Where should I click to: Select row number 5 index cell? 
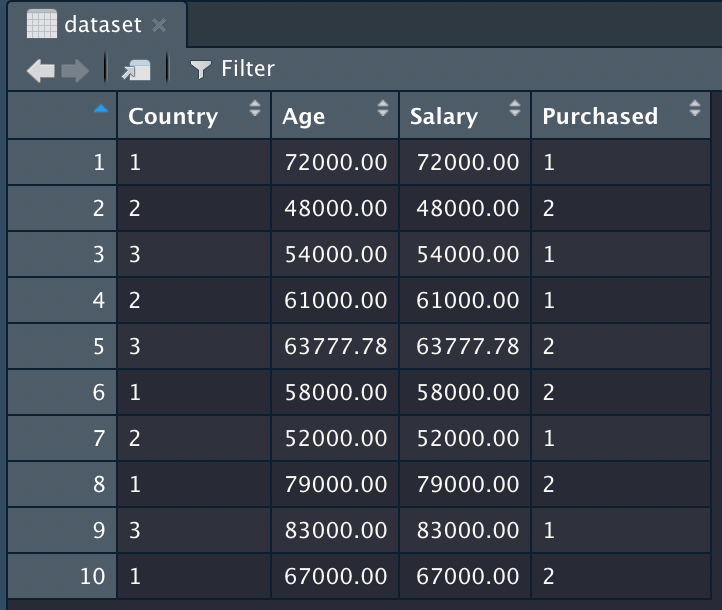62,346
